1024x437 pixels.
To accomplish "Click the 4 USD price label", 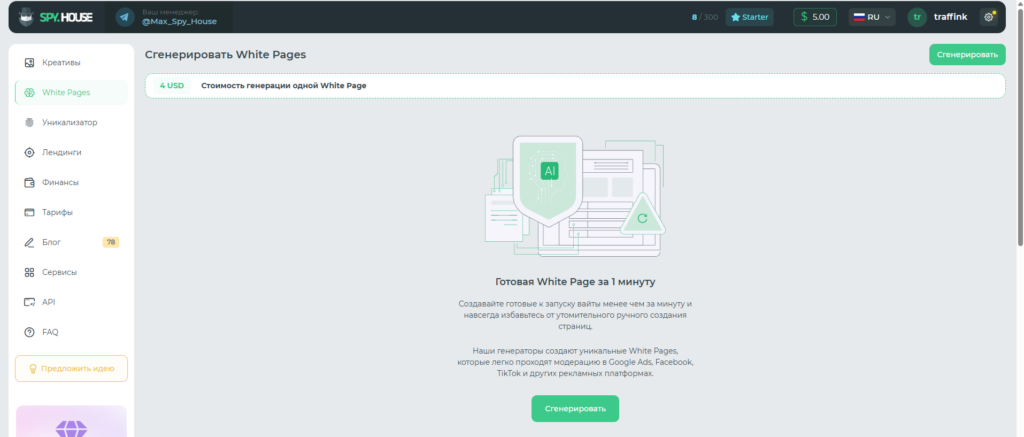I will [x=172, y=86].
